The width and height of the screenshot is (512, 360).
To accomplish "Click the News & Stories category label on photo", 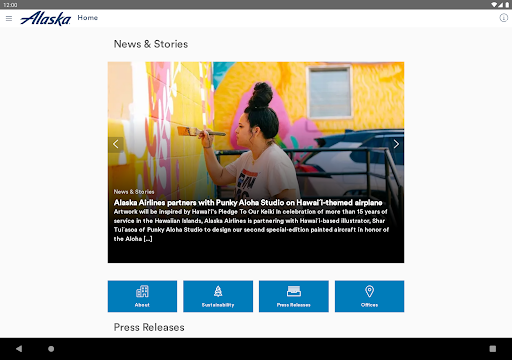I will click(x=134, y=192).
